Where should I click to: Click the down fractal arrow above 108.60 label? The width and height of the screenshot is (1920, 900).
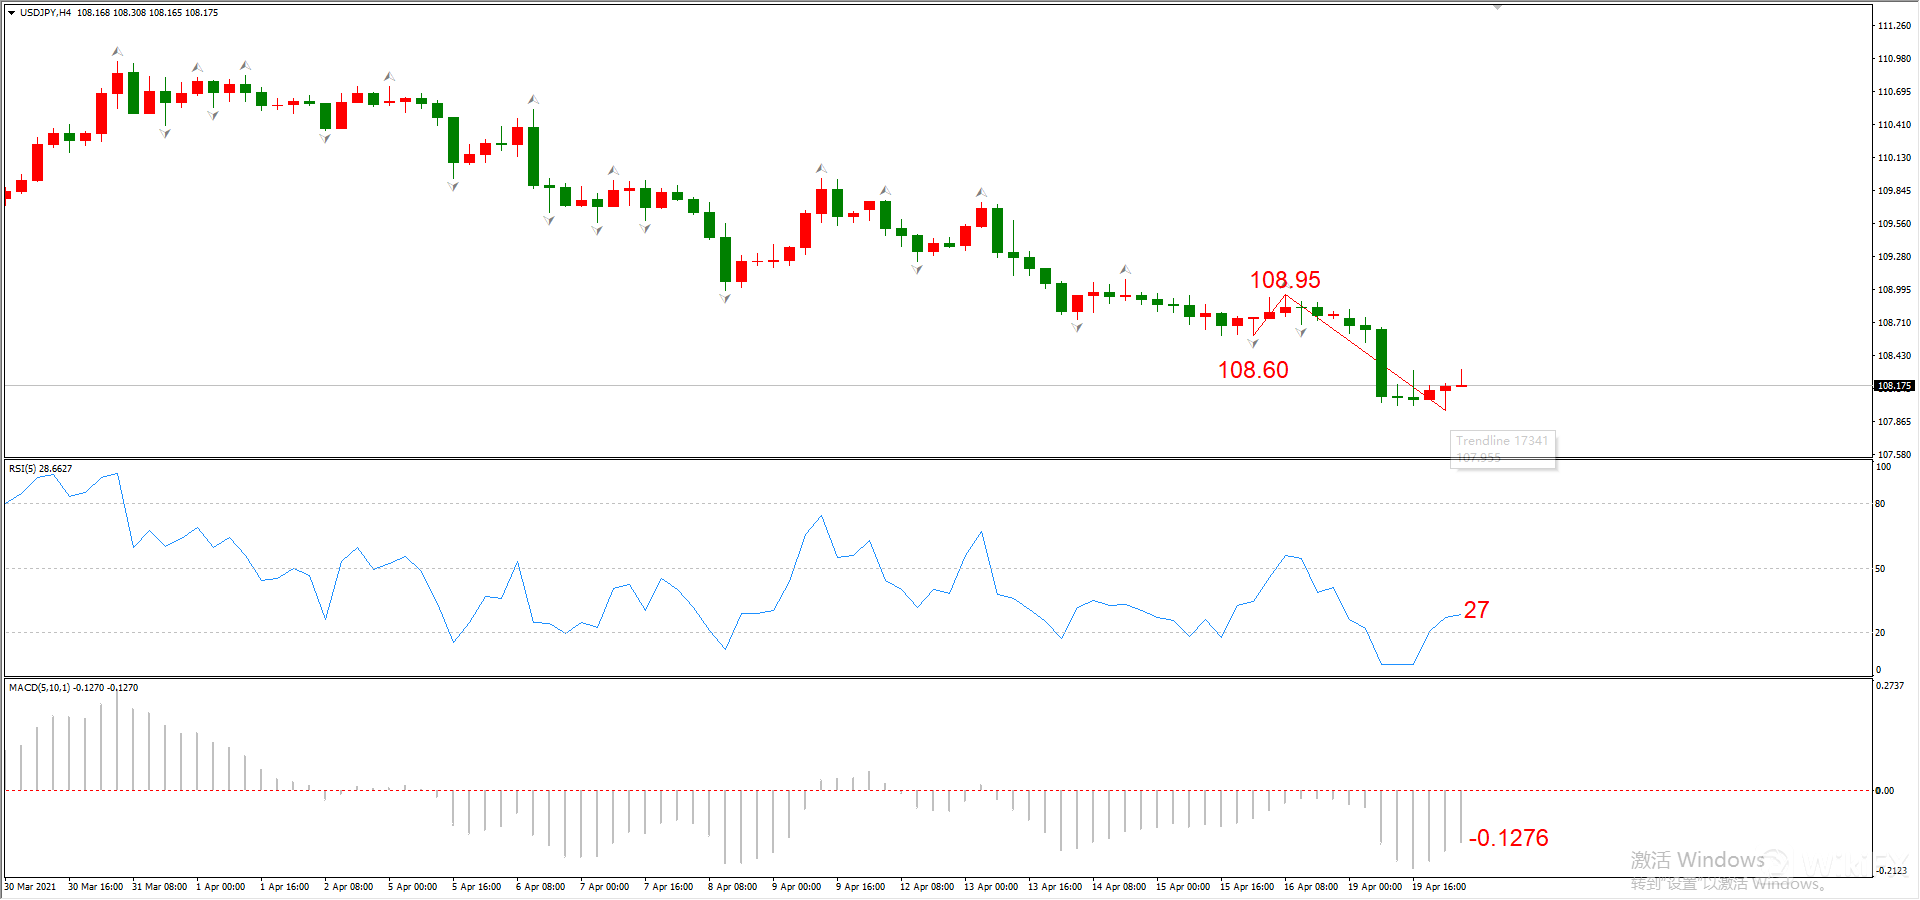[x=1253, y=343]
